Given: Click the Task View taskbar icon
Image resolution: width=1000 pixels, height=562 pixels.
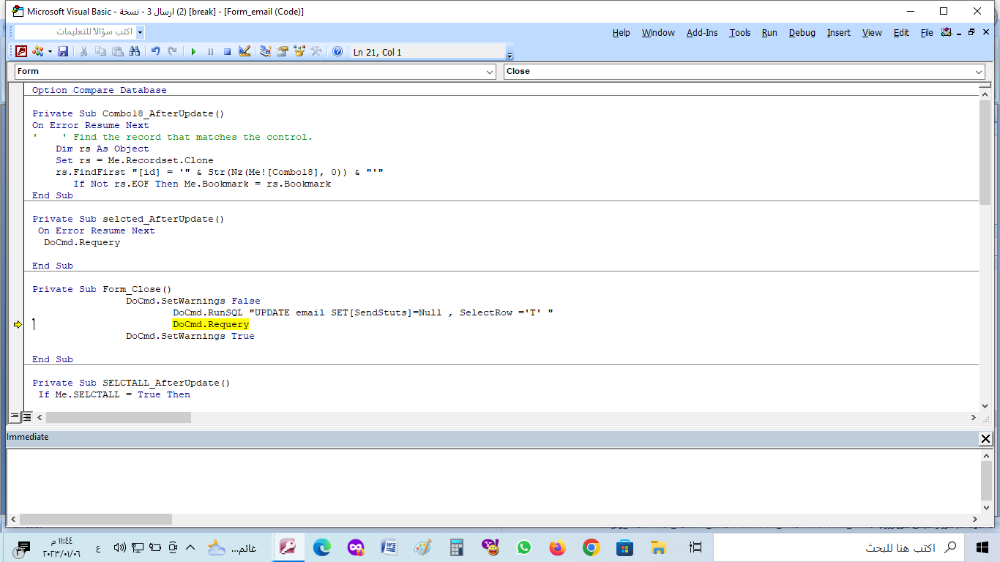Looking at the screenshot, I should tap(695, 547).
